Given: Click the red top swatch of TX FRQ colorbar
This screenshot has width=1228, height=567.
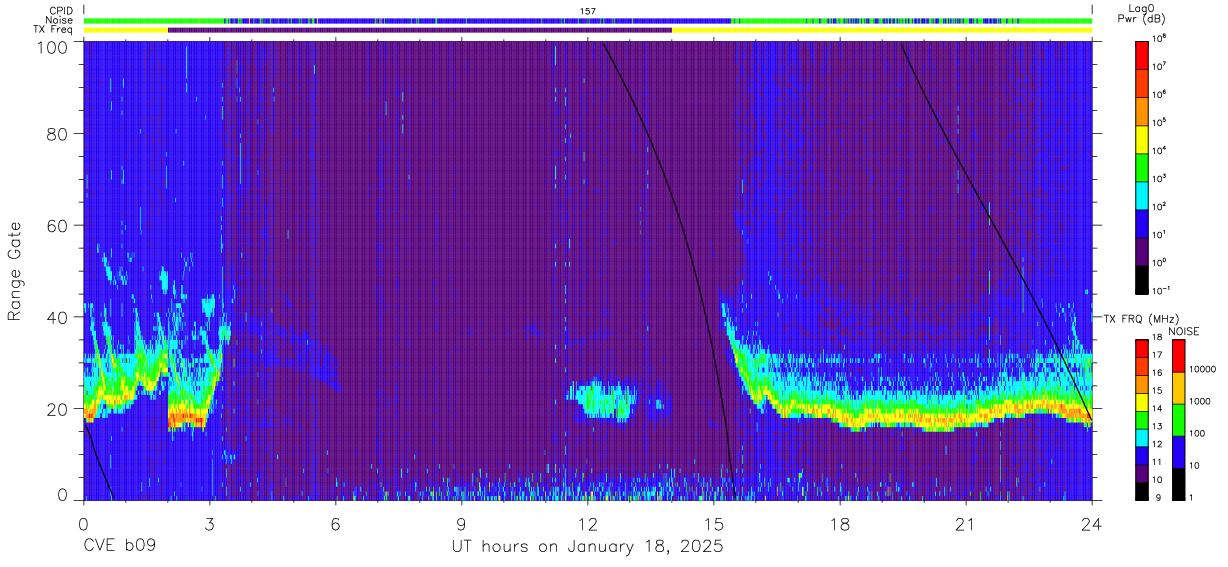Looking at the screenshot, I should click(1143, 349).
